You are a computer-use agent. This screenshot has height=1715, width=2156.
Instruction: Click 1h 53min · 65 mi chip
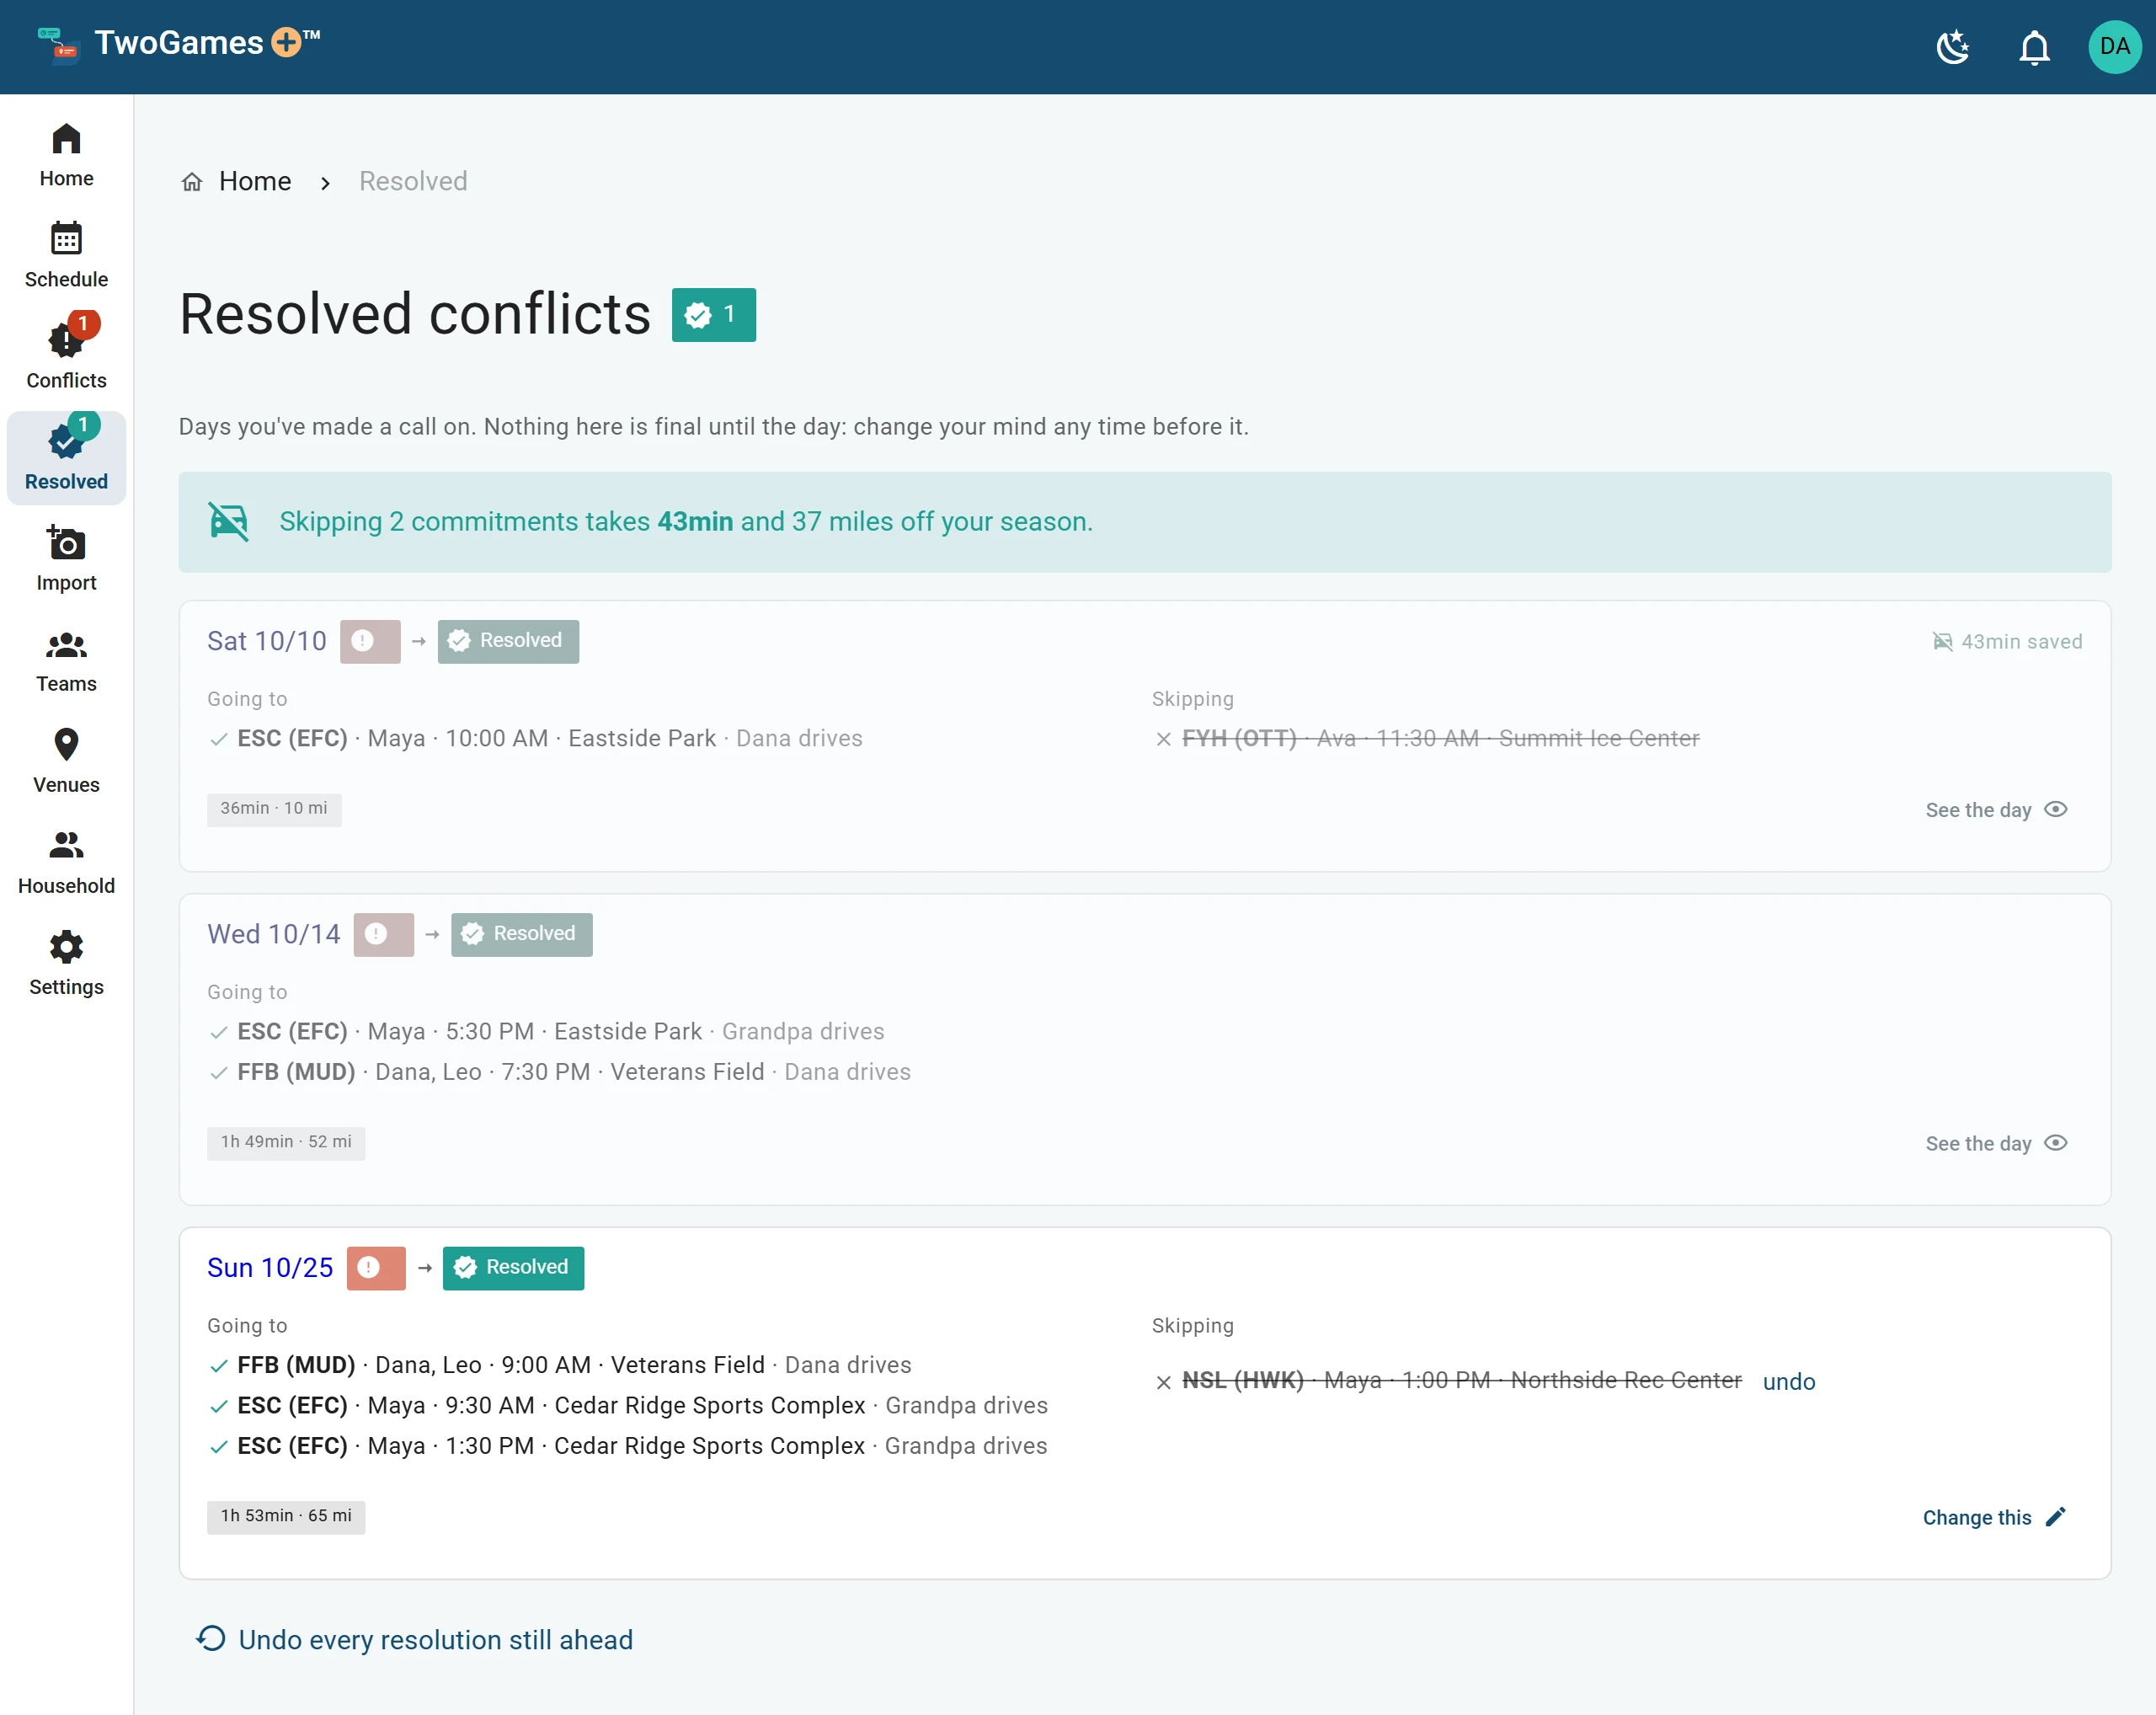pyautogui.click(x=286, y=1517)
